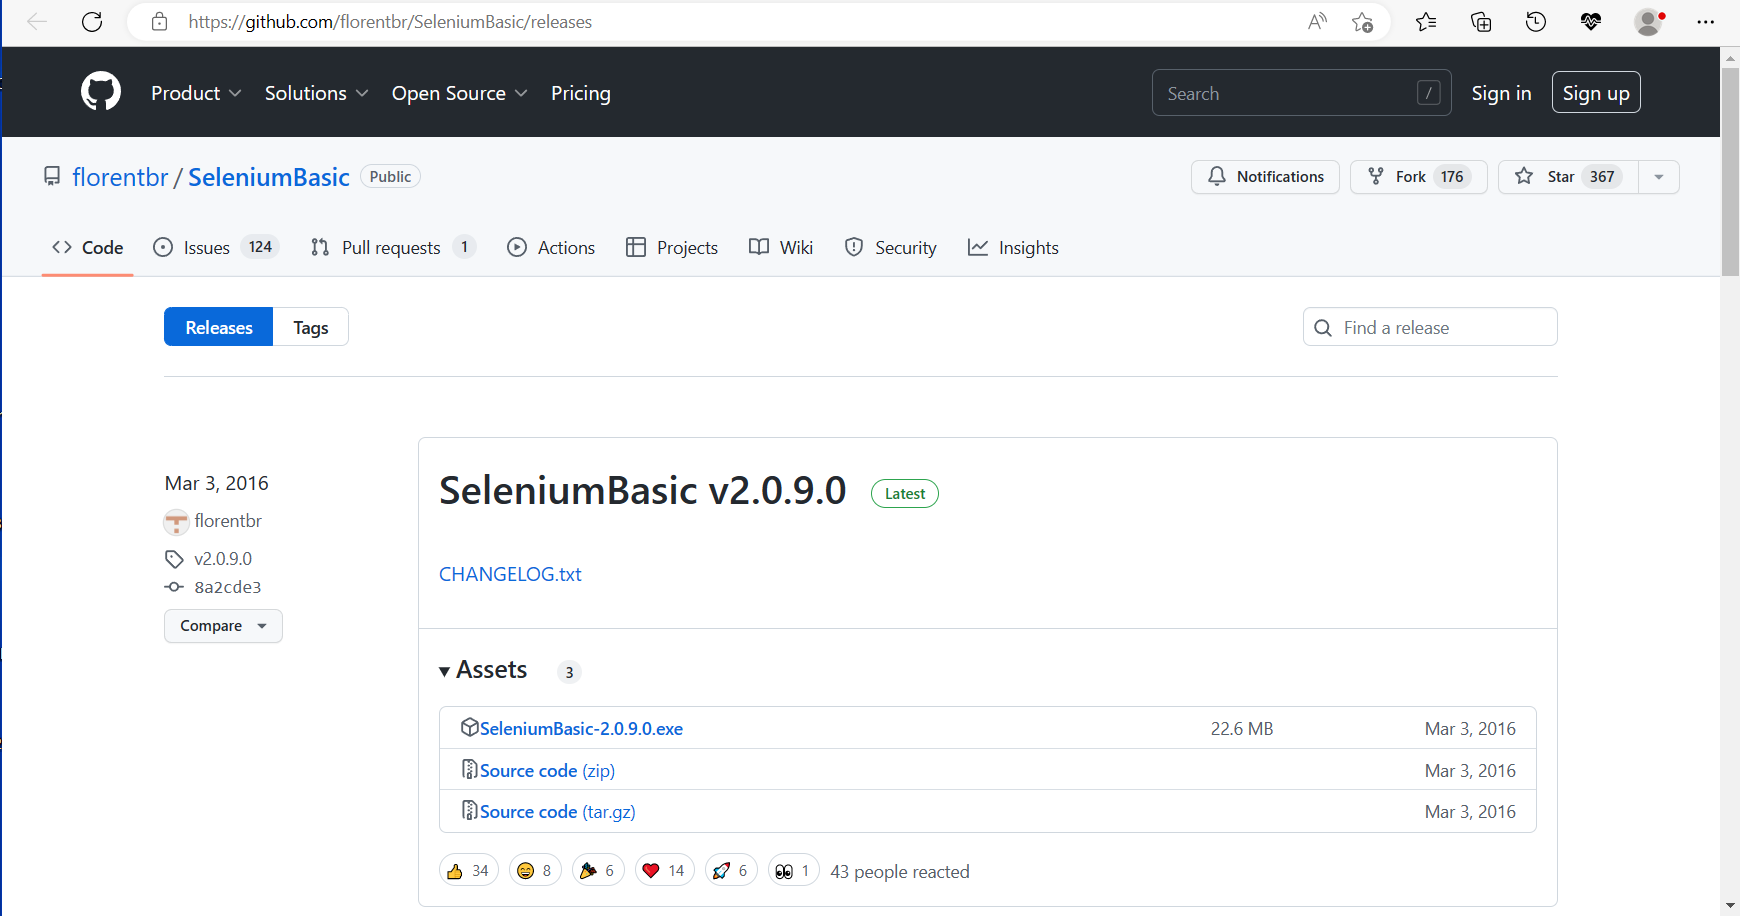The image size is (1740, 916).
Task: Open the Star lists dropdown arrow
Action: pyautogui.click(x=1658, y=177)
